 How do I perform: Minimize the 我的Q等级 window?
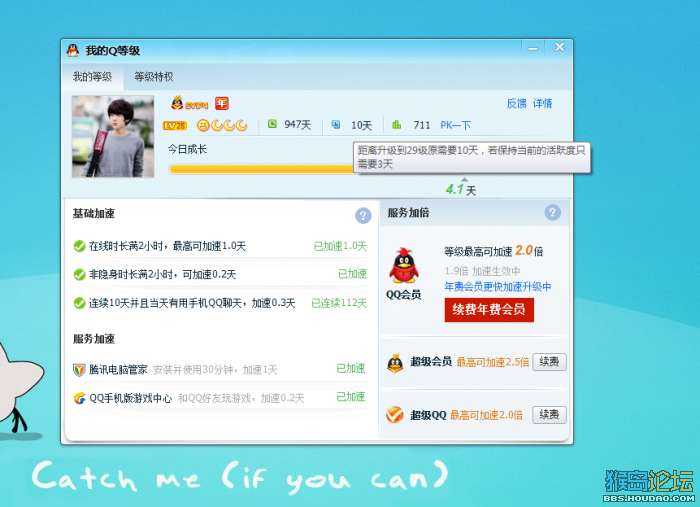tap(533, 47)
